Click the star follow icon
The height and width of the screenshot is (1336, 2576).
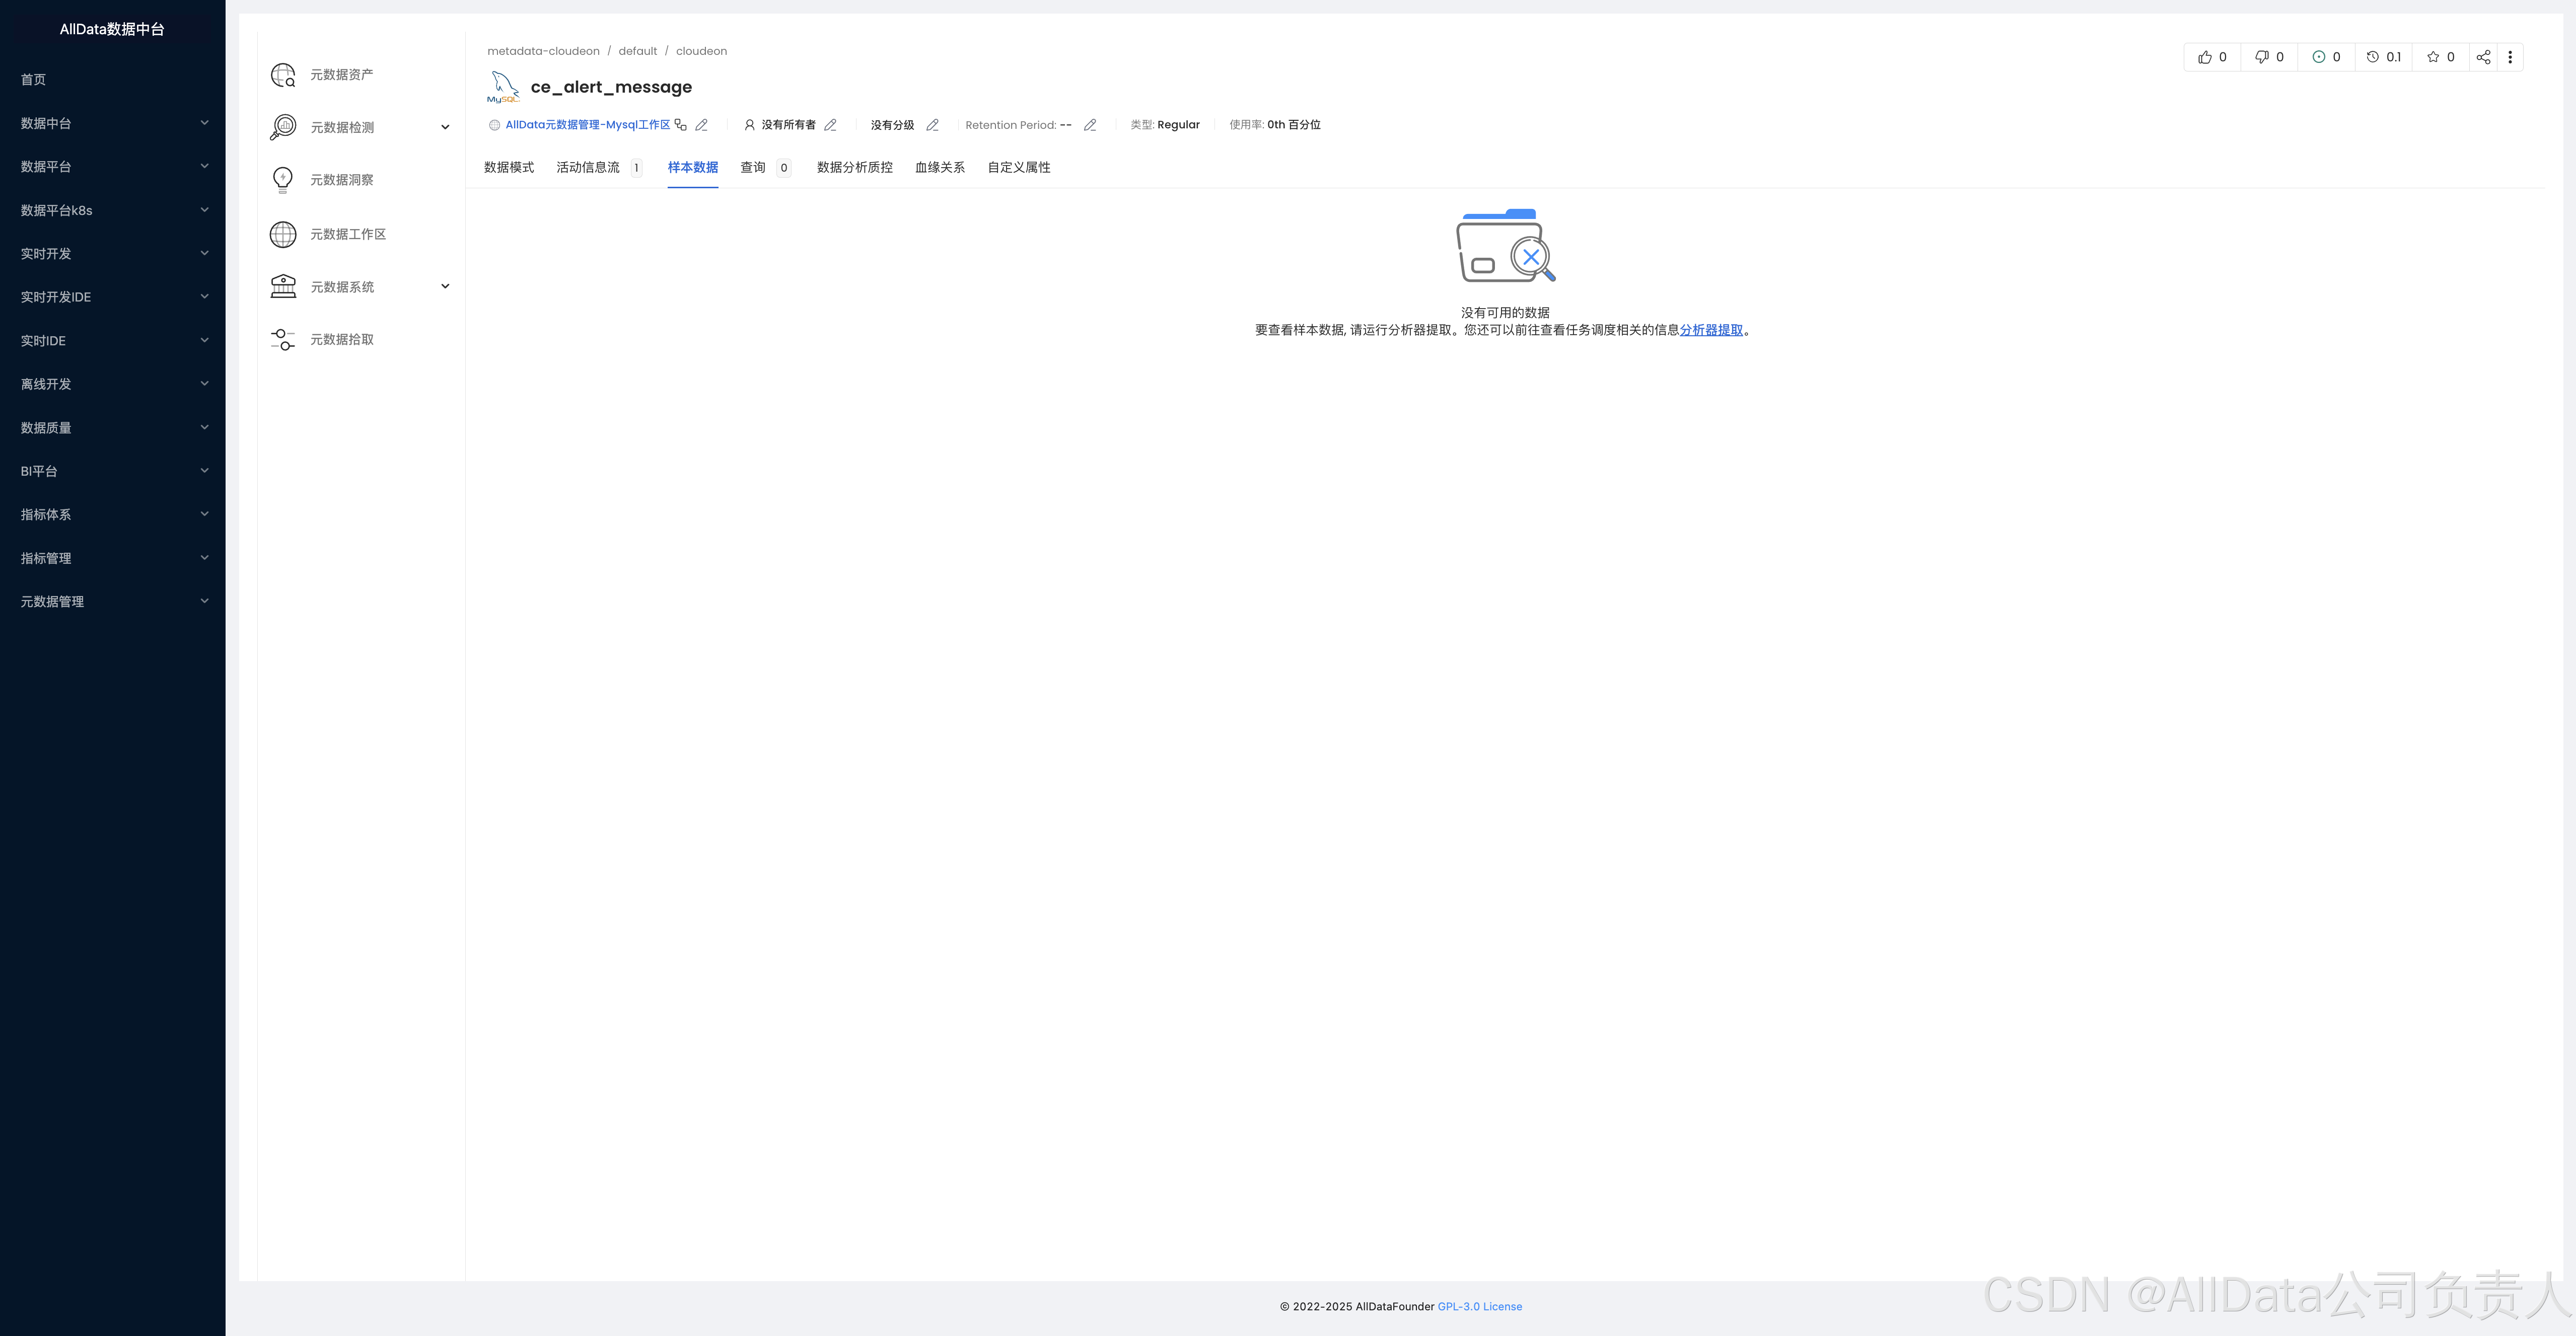(x=2433, y=57)
